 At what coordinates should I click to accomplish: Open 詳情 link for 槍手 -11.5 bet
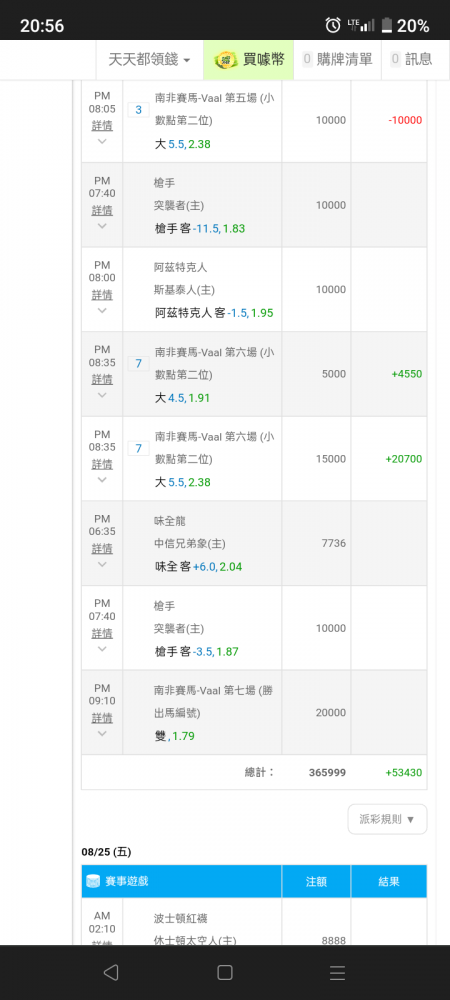[102, 210]
